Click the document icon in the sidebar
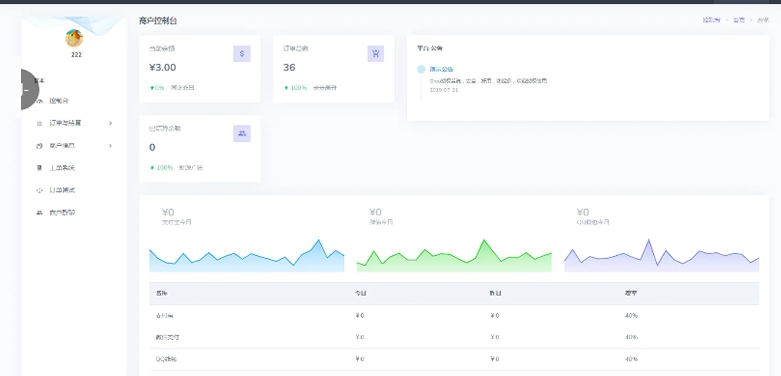The height and width of the screenshot is (376, 781). pos(40,168)
